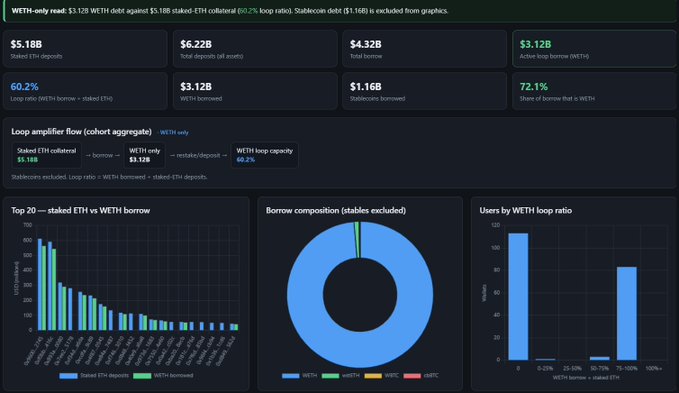Click the Staked ETH collateral flow box
679x393 pixels.
(46, 155)
